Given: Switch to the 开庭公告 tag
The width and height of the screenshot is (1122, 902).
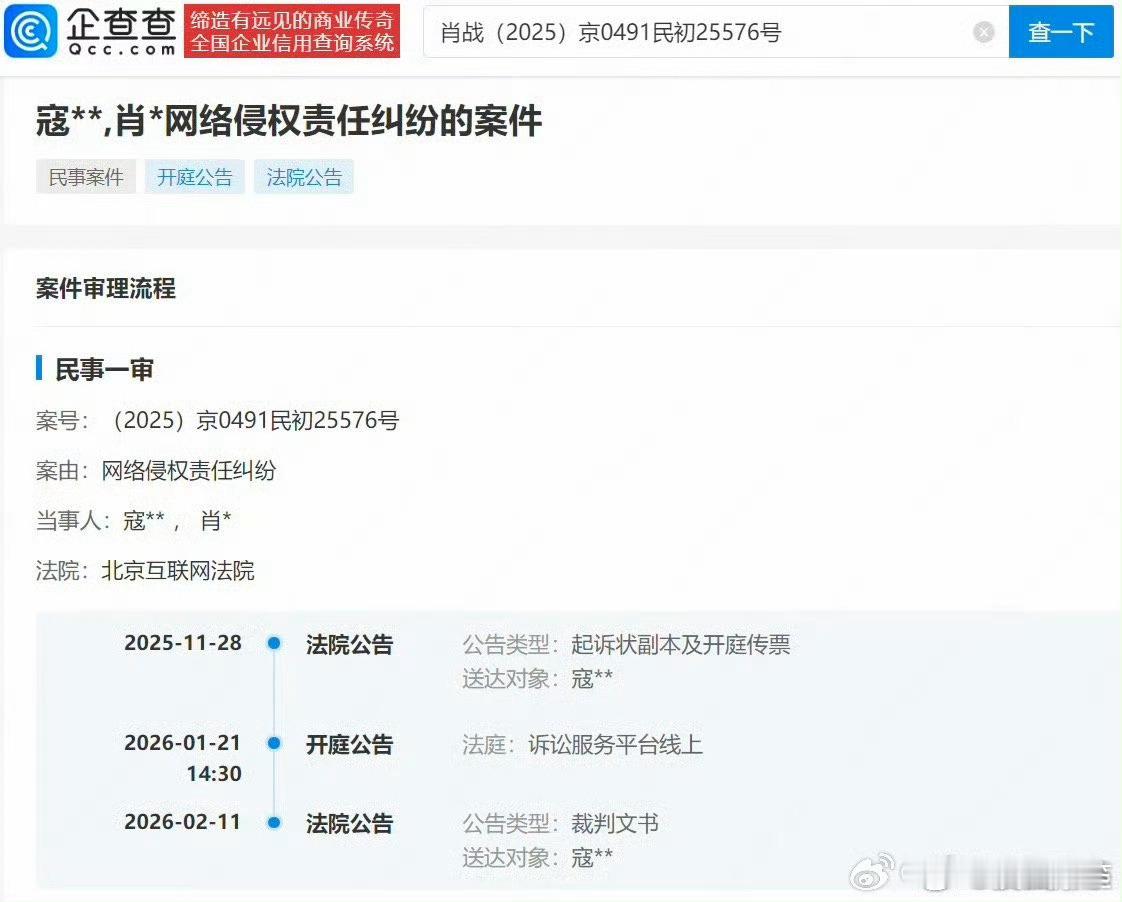Looking at the screenshot, I should pos(194,177).
